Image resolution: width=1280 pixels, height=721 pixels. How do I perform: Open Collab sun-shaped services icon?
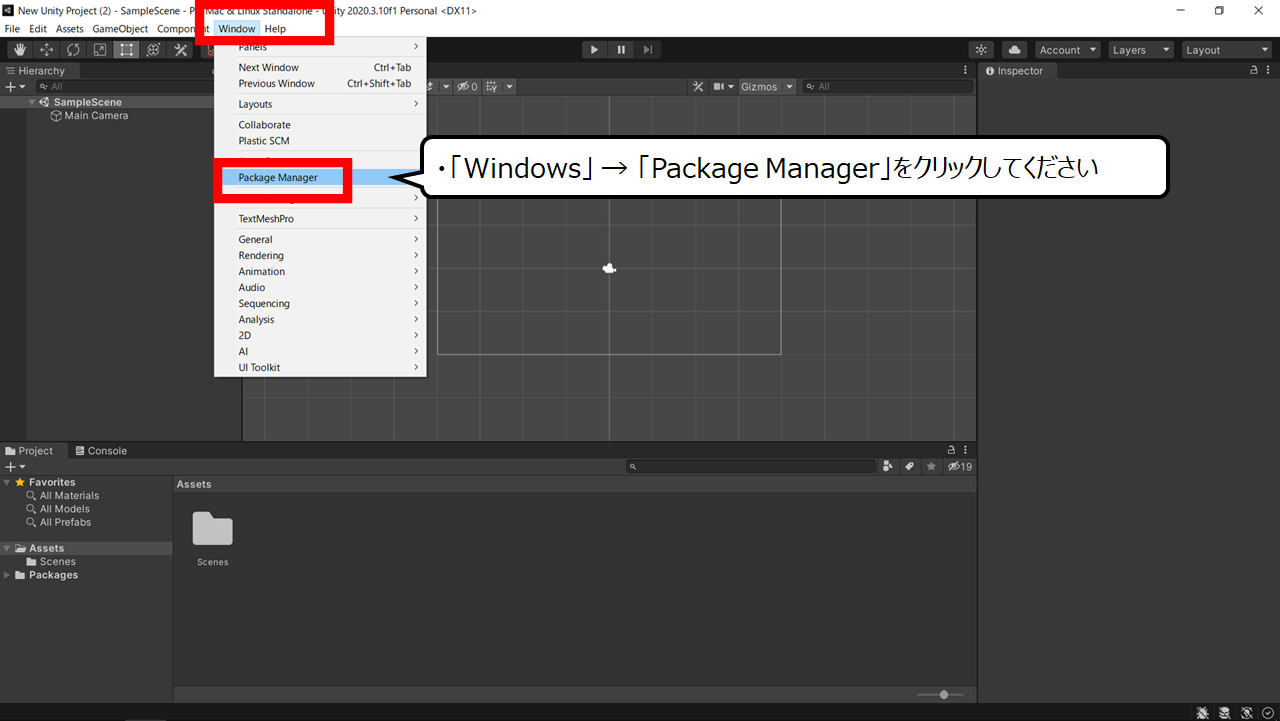(982, 50)
